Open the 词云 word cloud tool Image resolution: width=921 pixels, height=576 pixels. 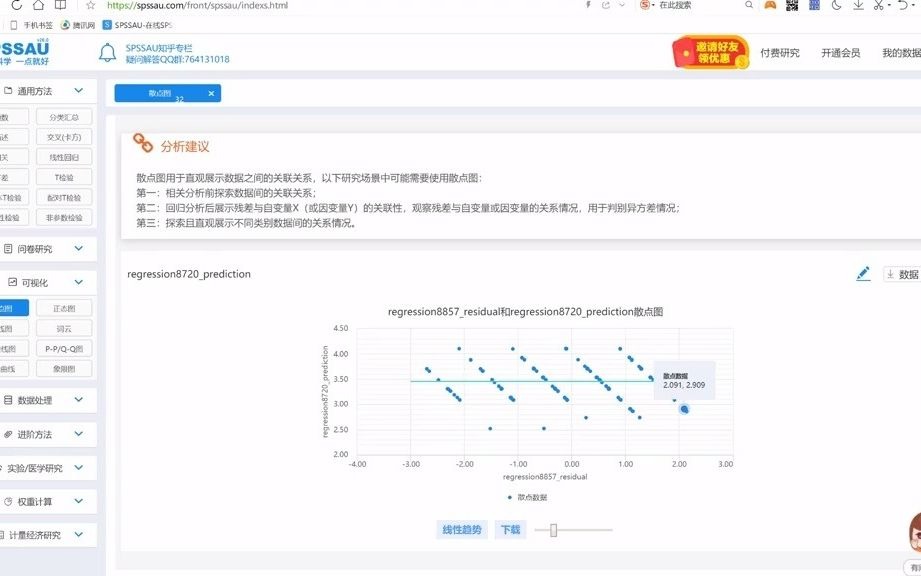64,328
